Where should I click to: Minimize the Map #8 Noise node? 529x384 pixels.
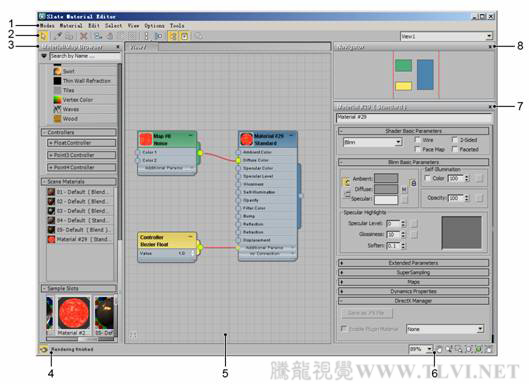click(191, 135)
